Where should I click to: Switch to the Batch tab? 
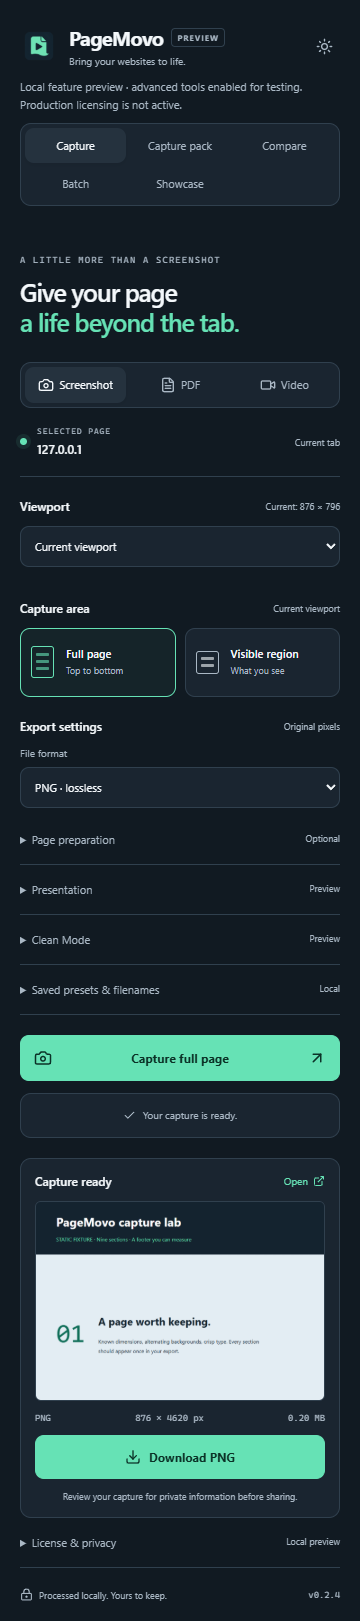click(76, 184)
